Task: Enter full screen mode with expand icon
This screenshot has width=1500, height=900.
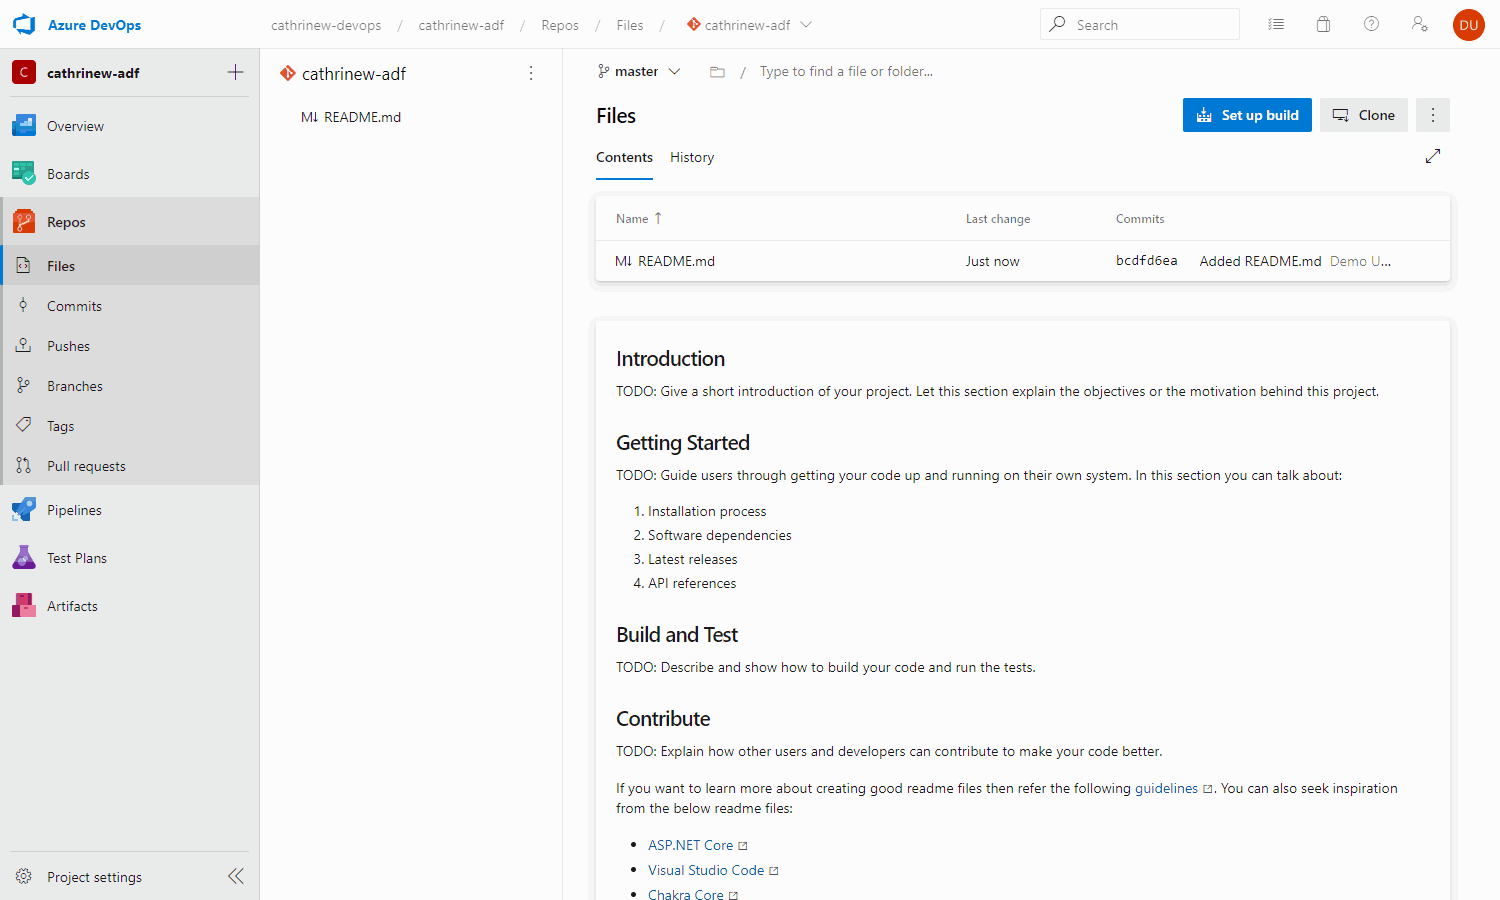Action: [1432, 156]
